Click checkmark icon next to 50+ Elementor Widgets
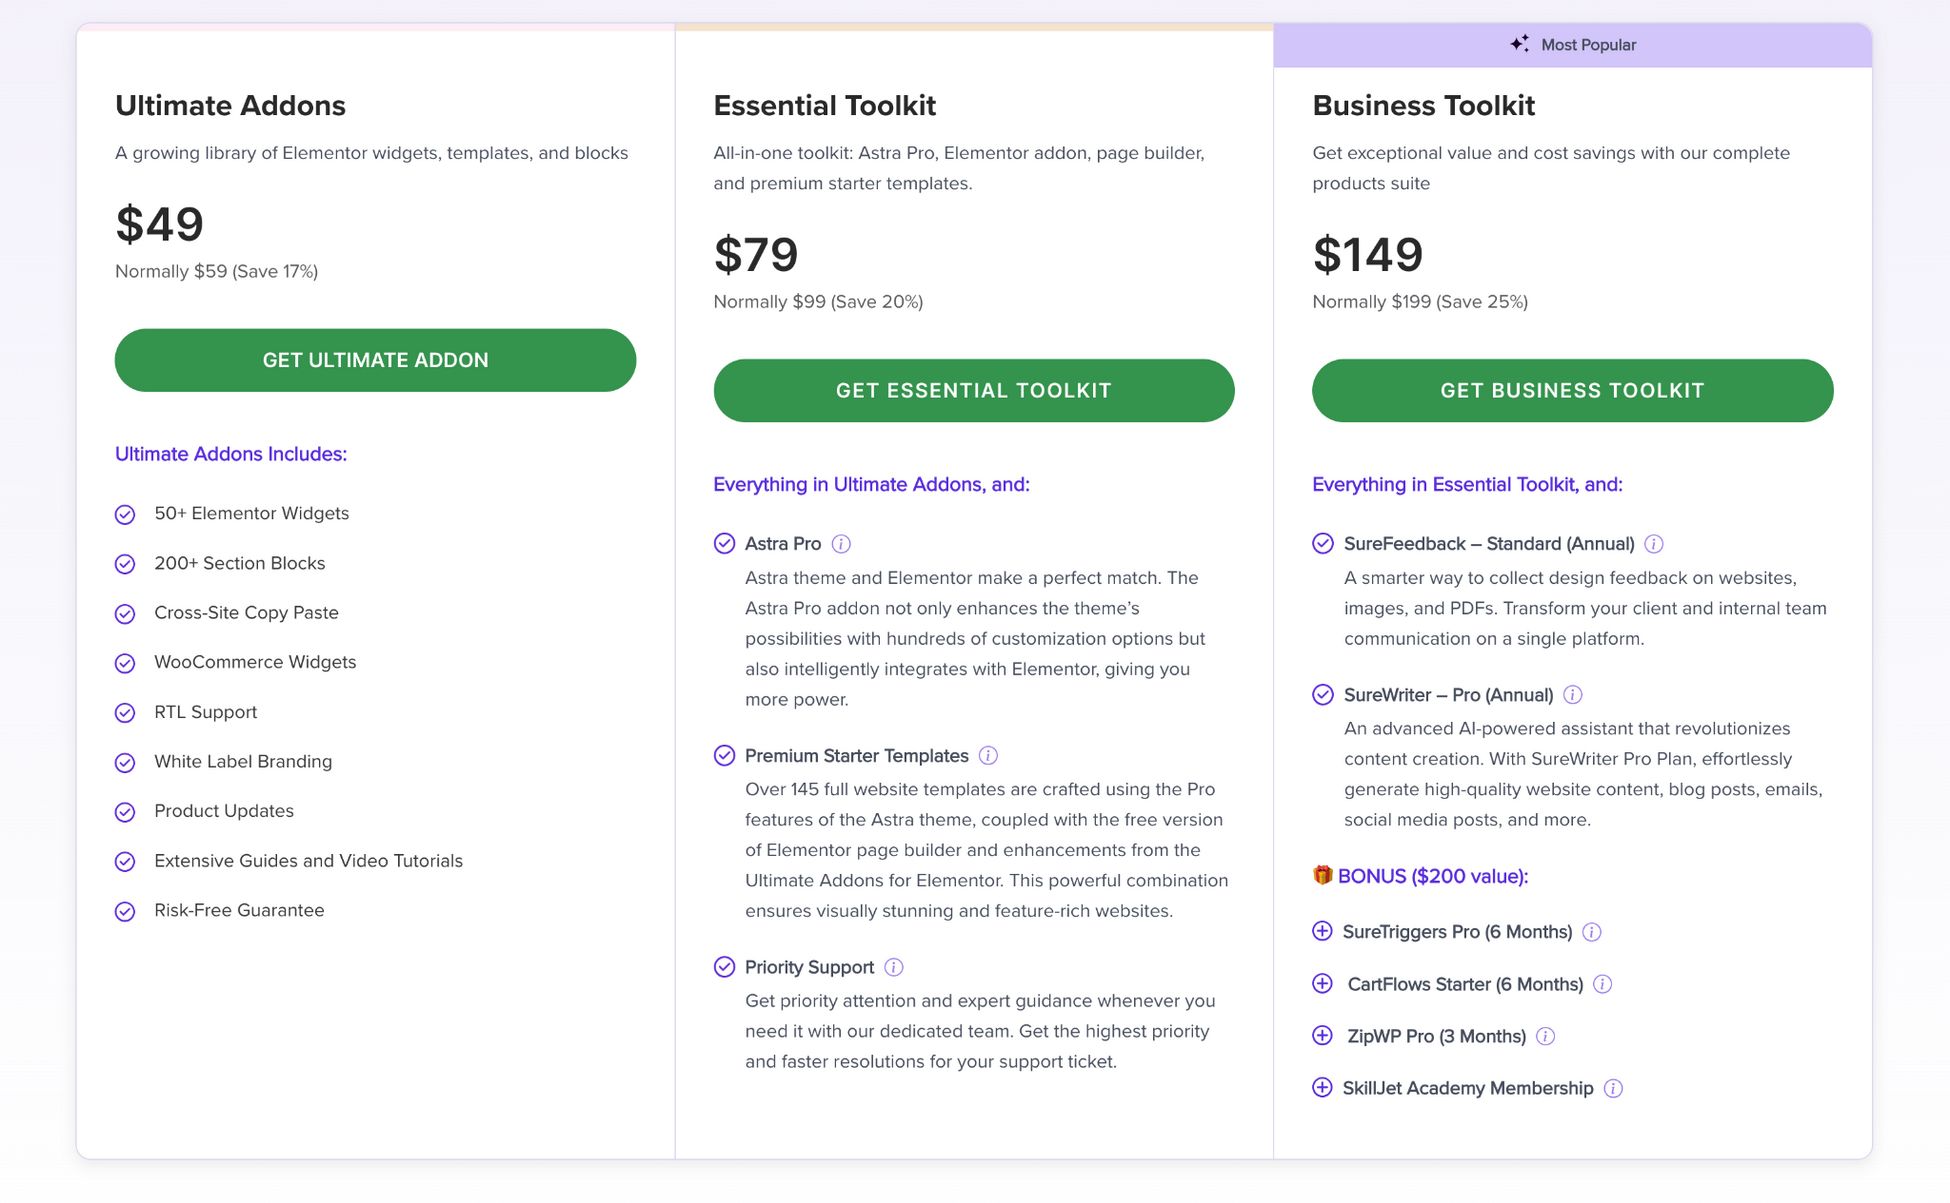Image resolution: width=1950 pixels, height=1203 pixels. pyautogui.click(x=125, y=514)
